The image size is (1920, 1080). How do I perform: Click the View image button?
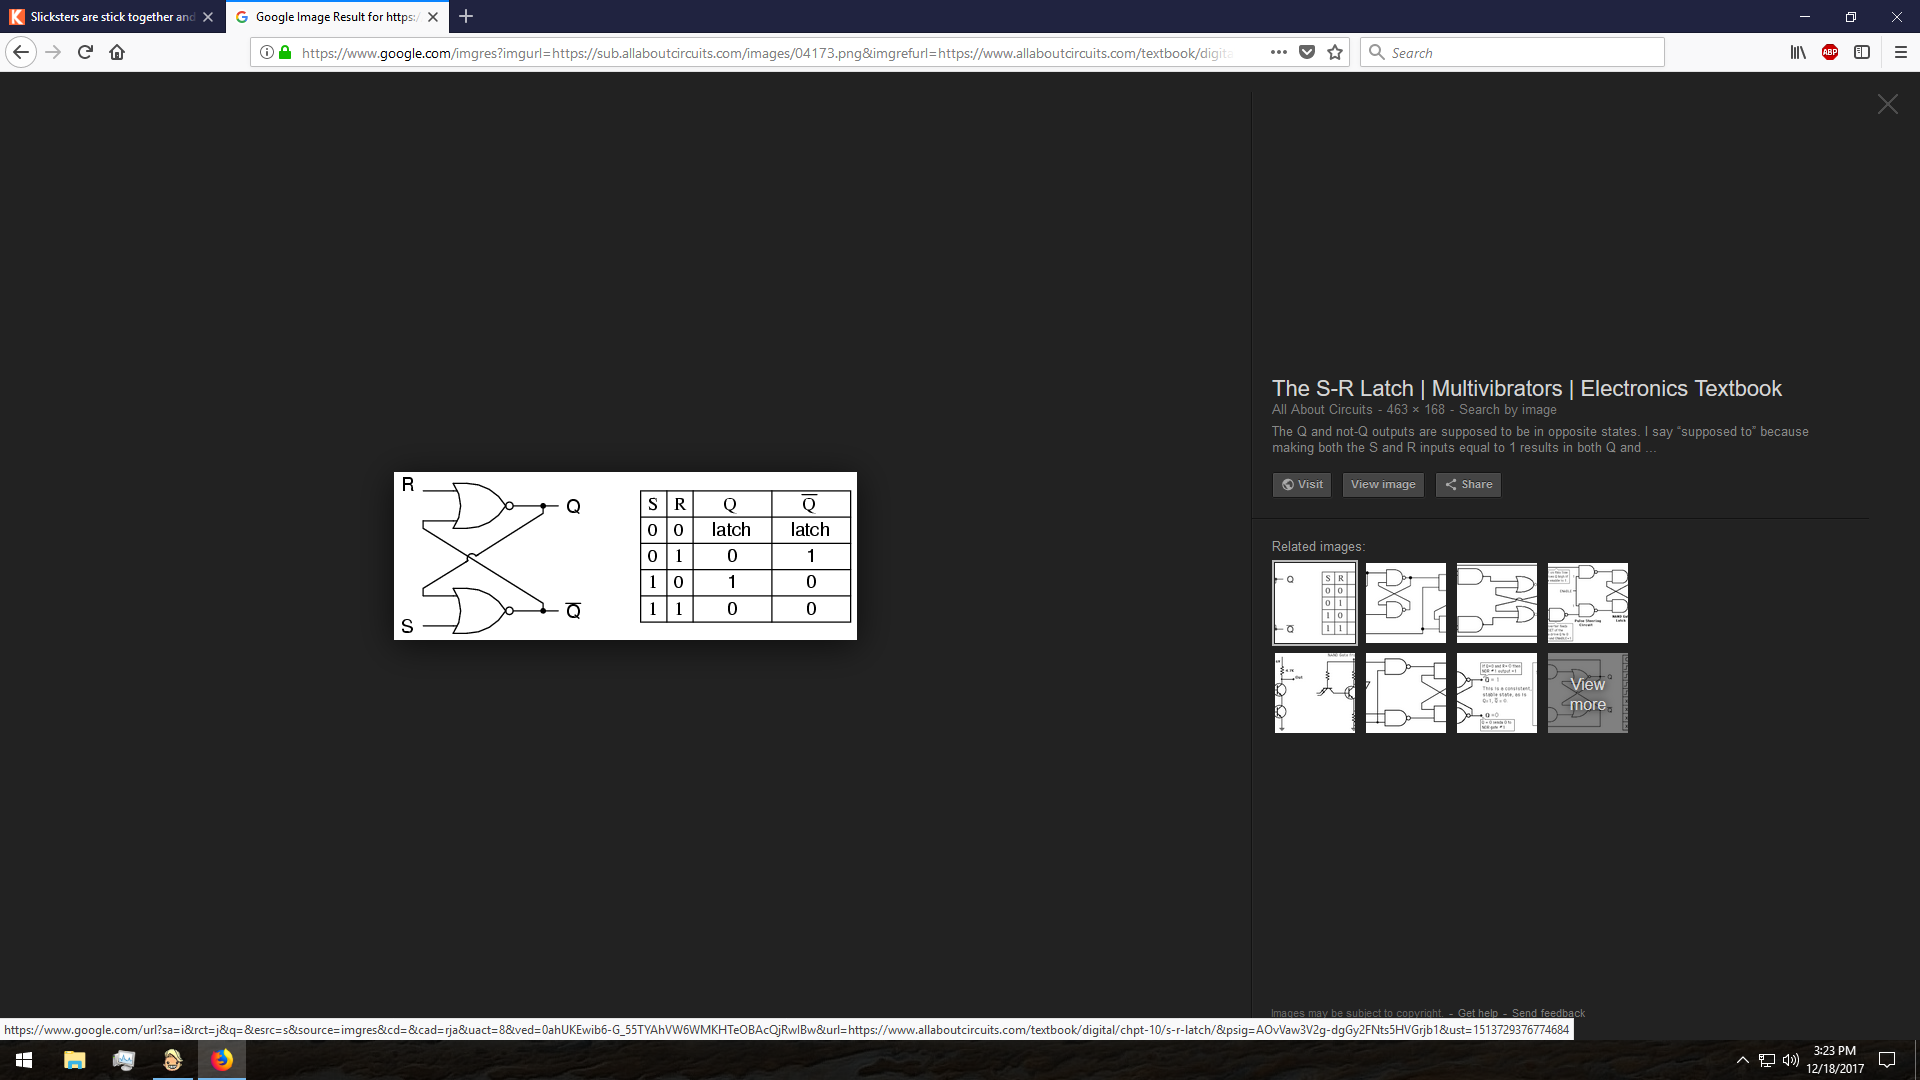(1383, 484)
